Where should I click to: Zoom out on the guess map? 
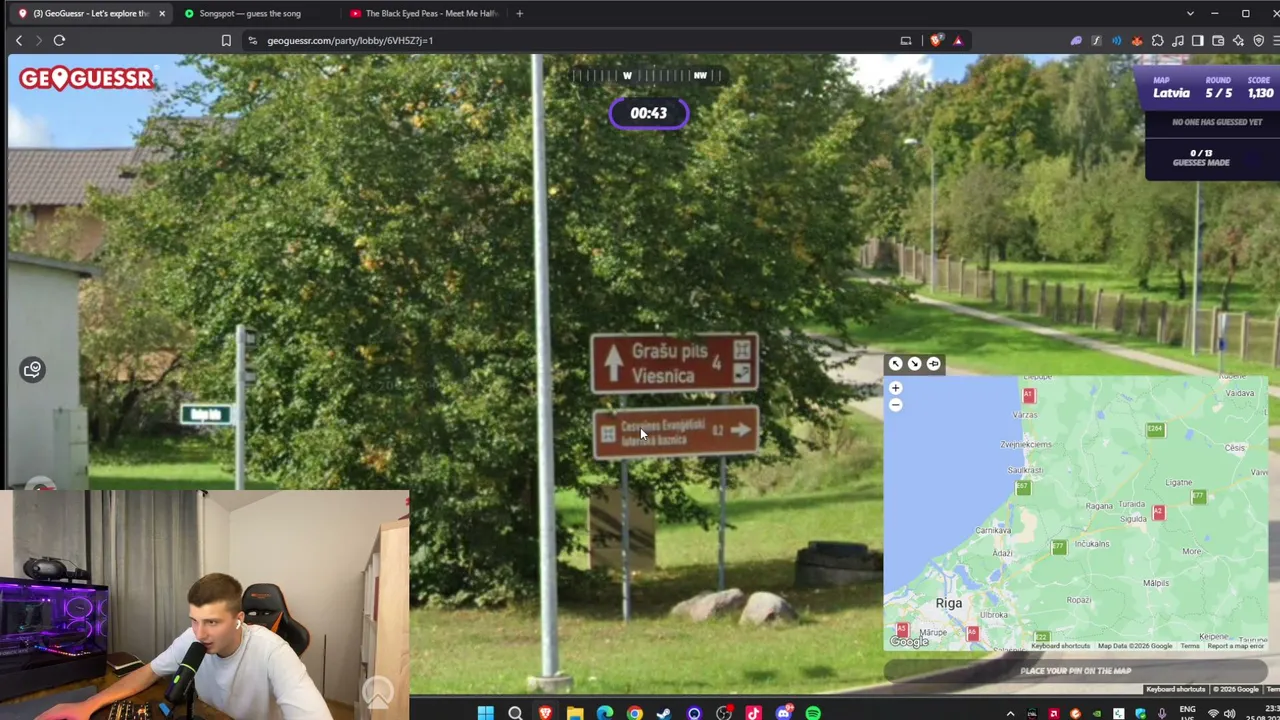point(895,405)
